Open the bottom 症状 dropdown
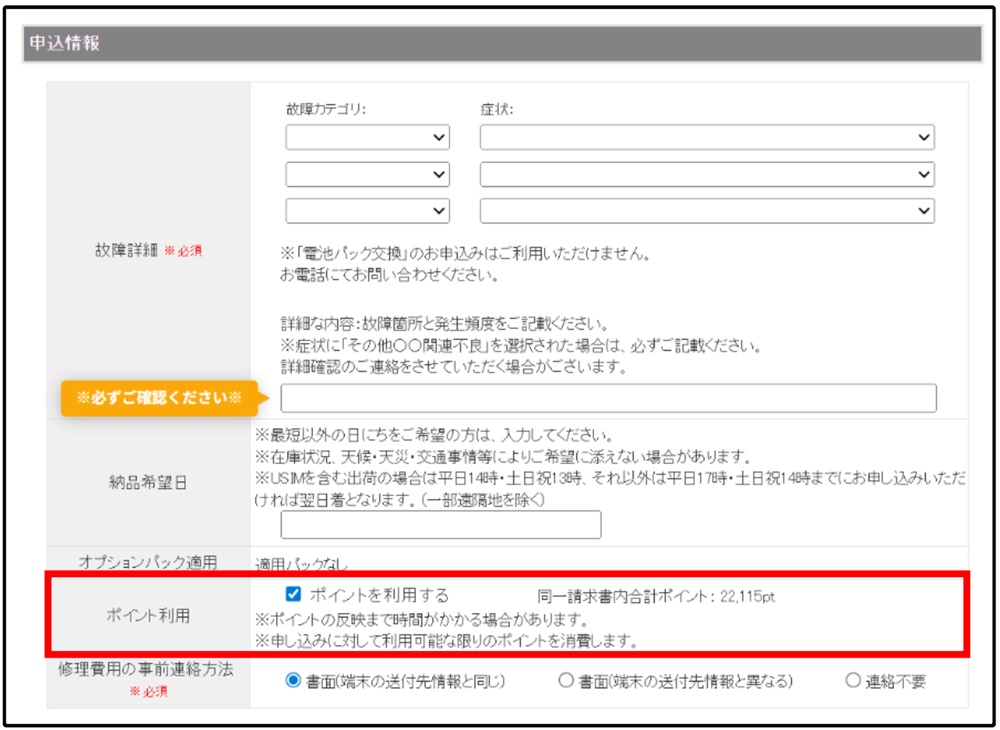1000x730 pixels. (708, 210)
